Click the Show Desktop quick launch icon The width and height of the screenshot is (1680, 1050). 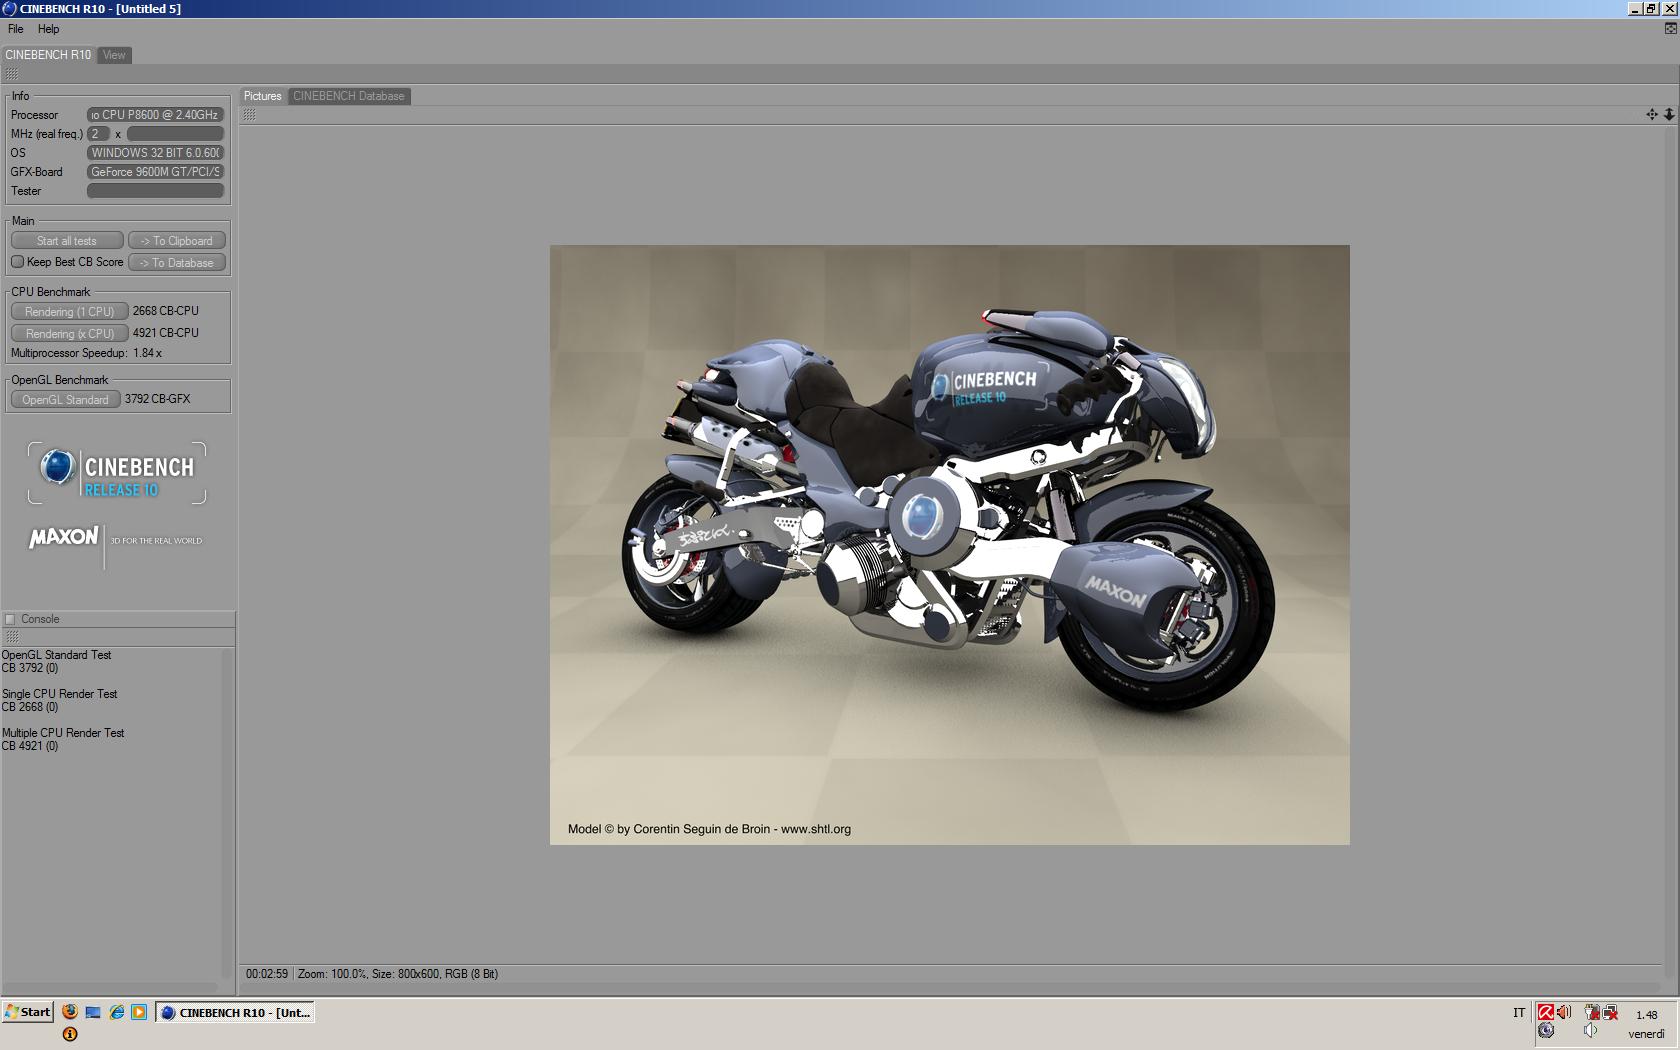(93, 1012)
